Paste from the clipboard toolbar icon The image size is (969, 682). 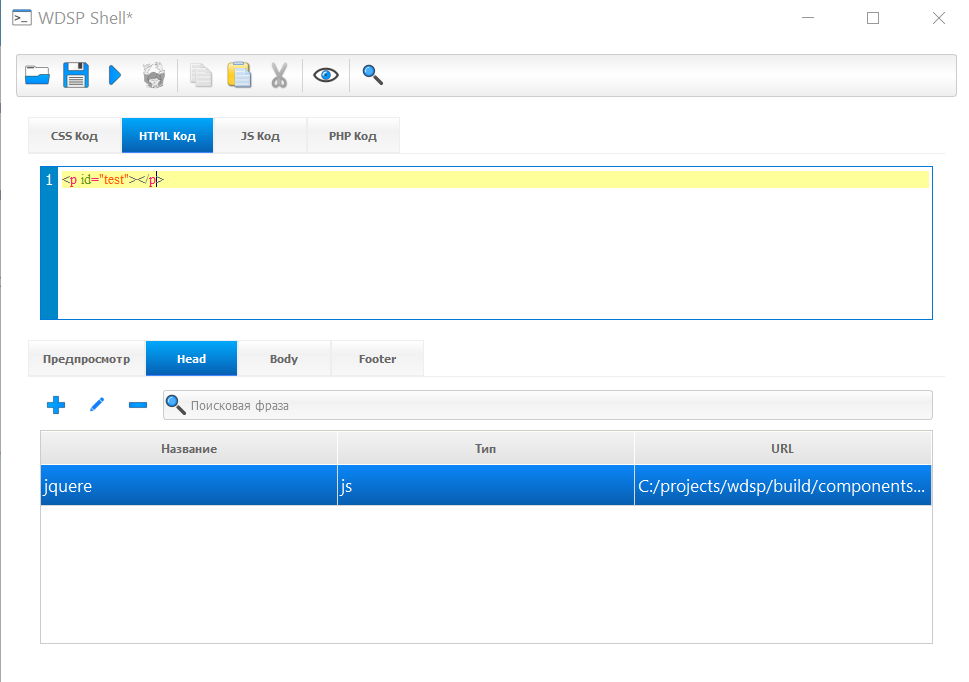[239, 75]
